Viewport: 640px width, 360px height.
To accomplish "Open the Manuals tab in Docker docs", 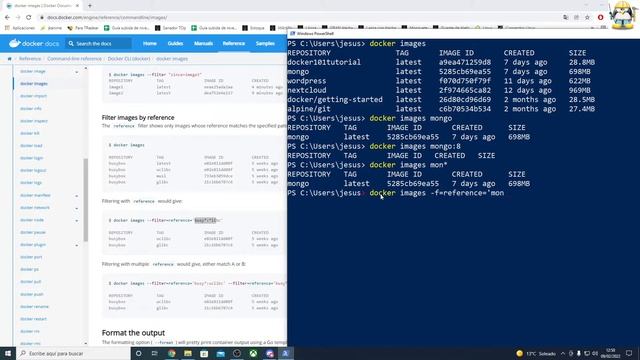I will 203,43.
